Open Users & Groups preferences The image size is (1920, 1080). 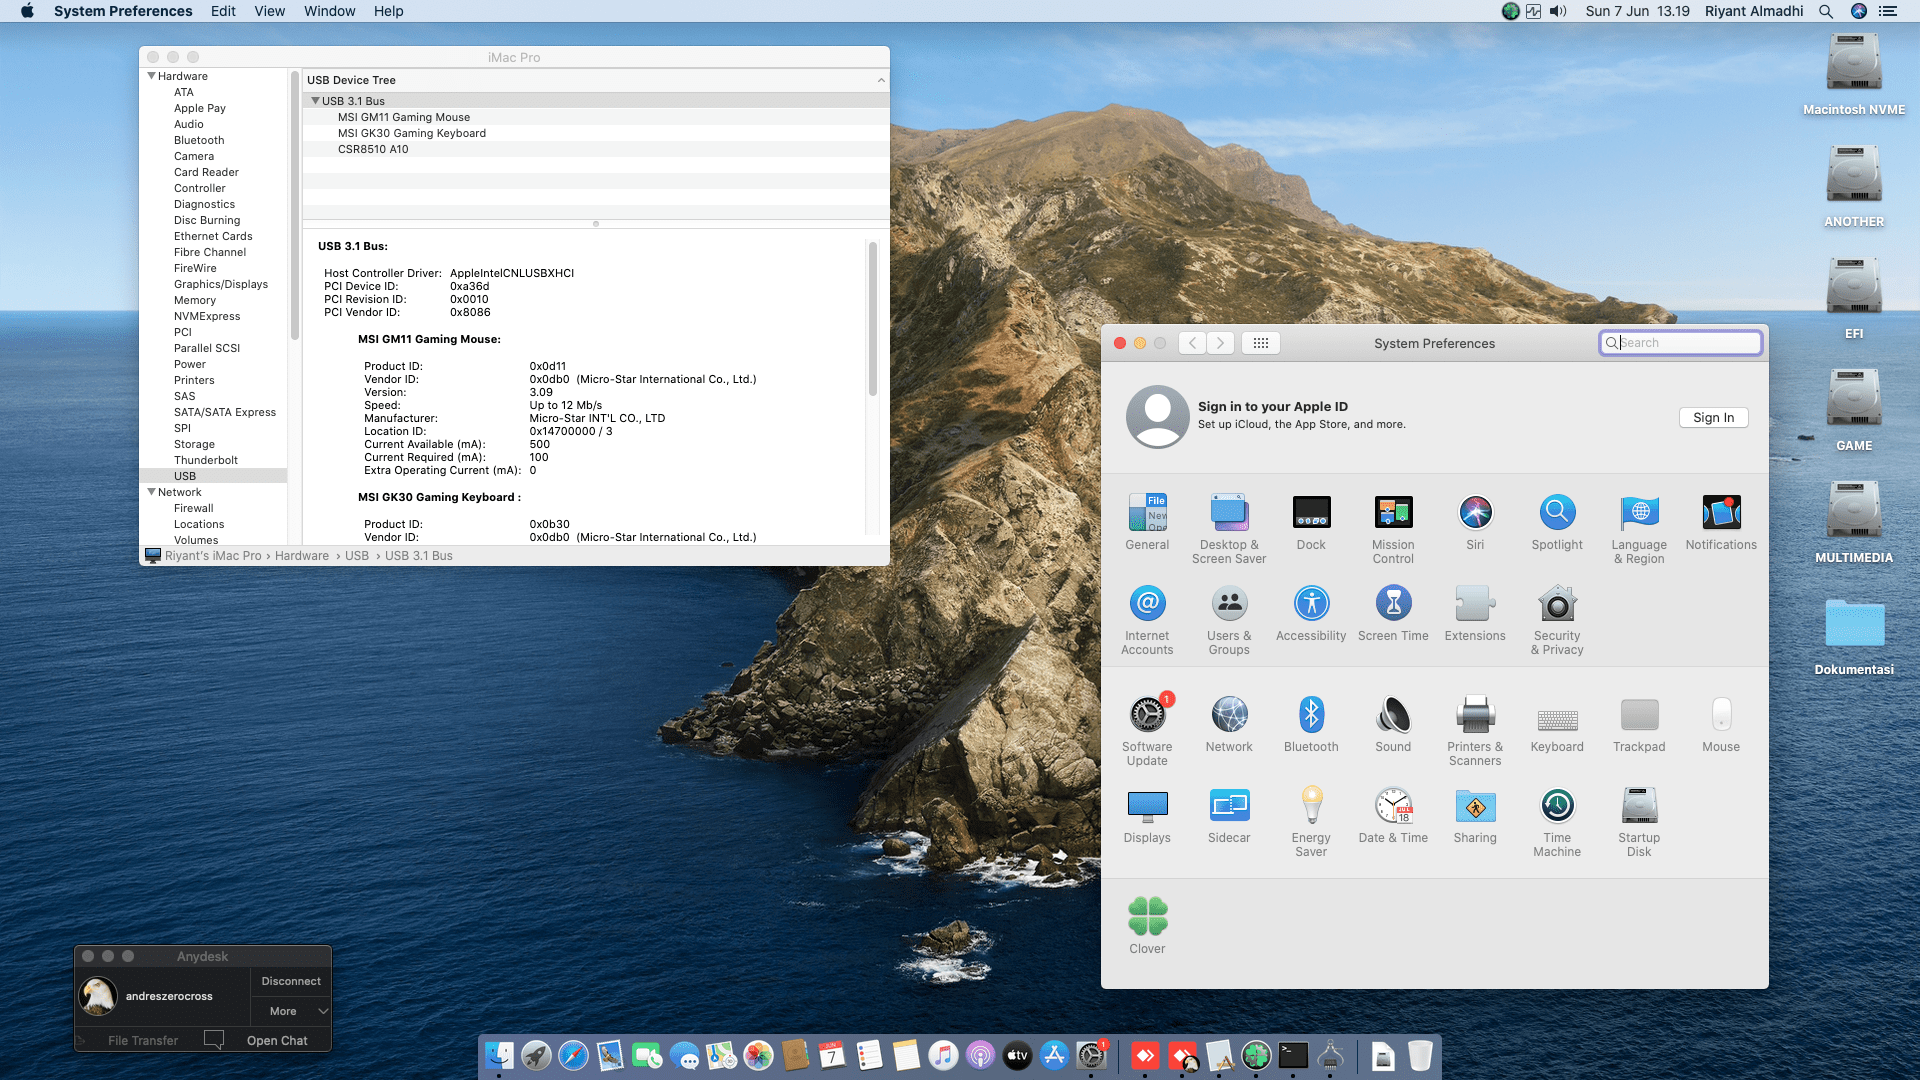click(x=1229, y=620)
